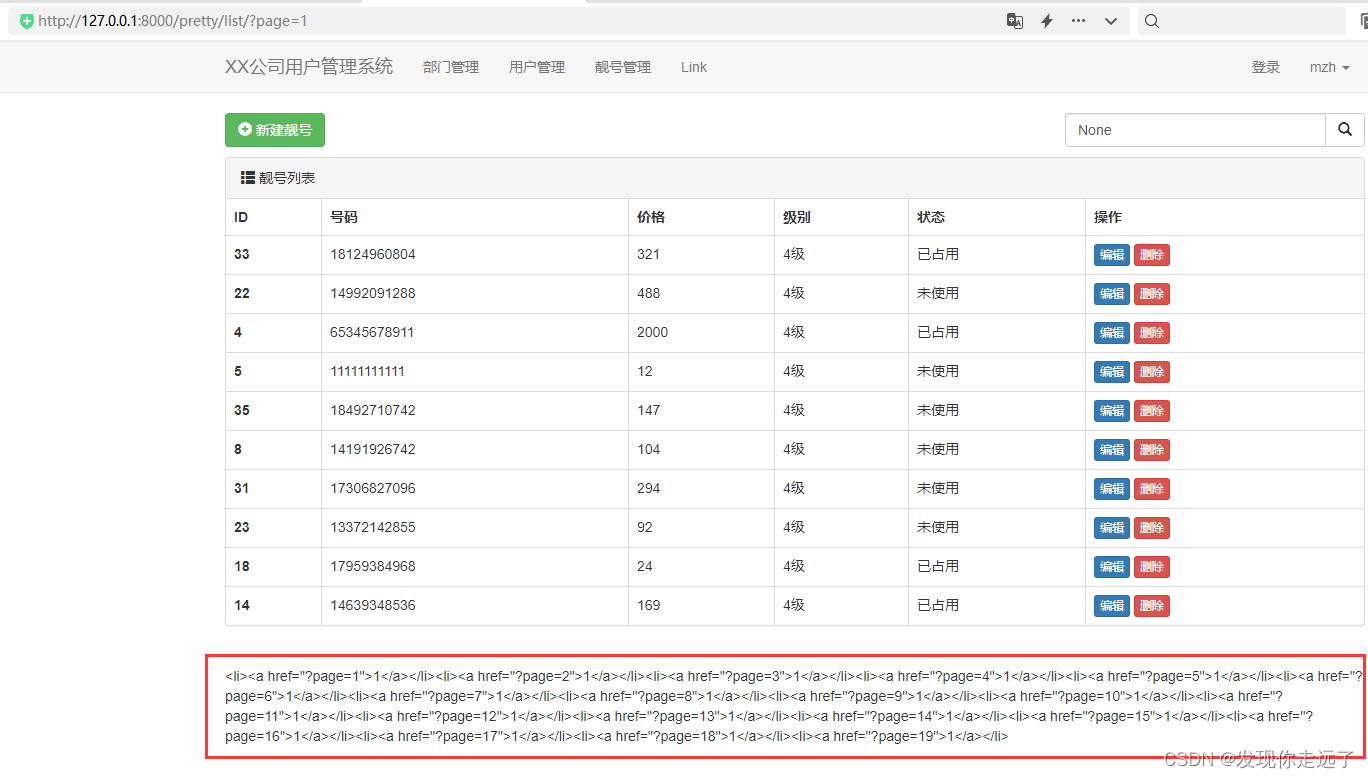Edit number 14639348536 row
The image size is (1368, 778).
(x=1112, y=606)
